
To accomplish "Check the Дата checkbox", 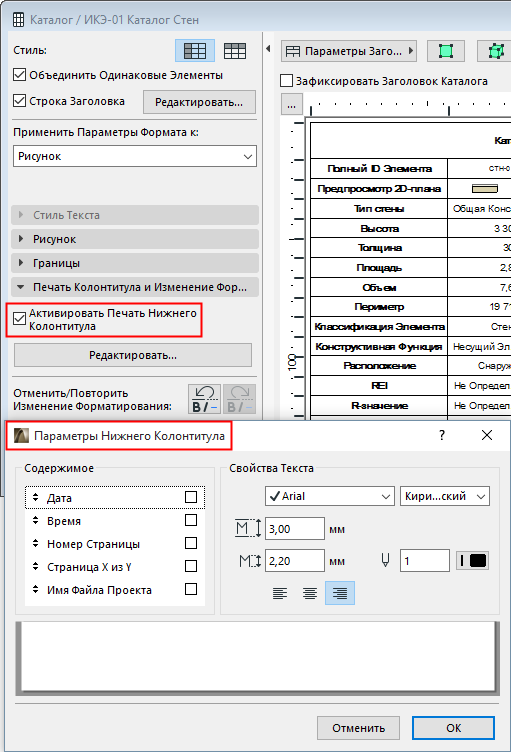I will click(191, 497).
